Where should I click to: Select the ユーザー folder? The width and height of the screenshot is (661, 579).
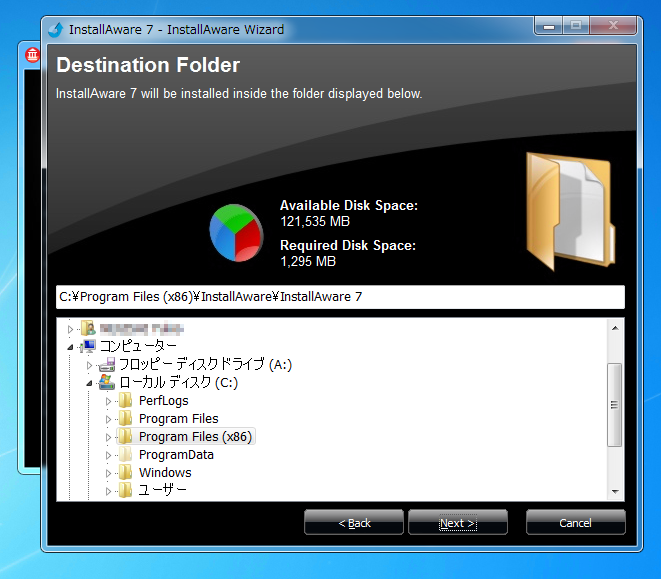[x=163, y=490]
